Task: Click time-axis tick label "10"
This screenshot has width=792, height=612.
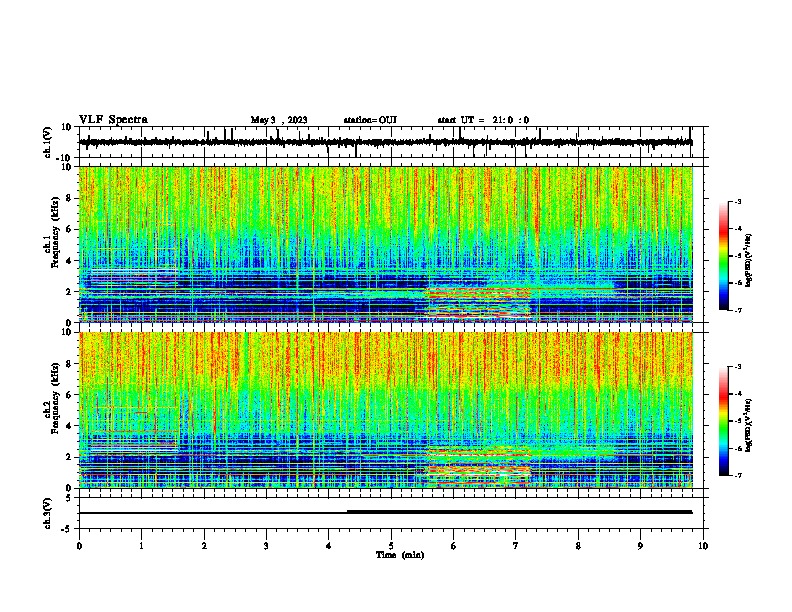Action: [x=703, y=546]
